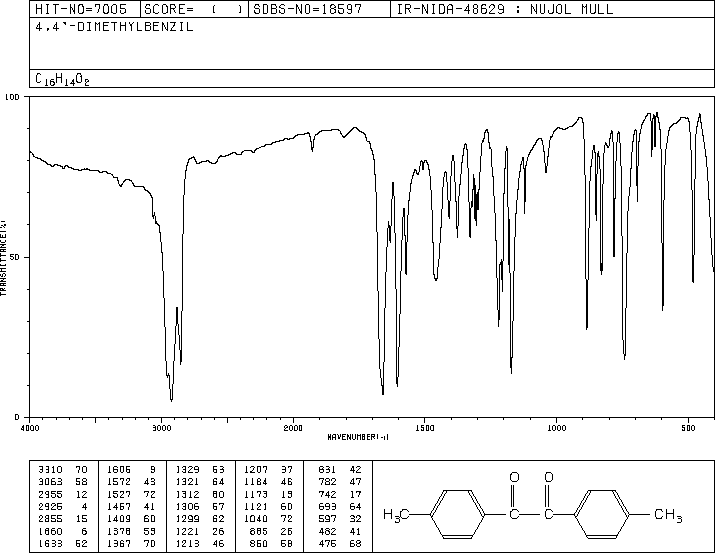This screenshot has height=553, width=715.
Task: Click the 500 wavenumber axis label
Action: 688,428
